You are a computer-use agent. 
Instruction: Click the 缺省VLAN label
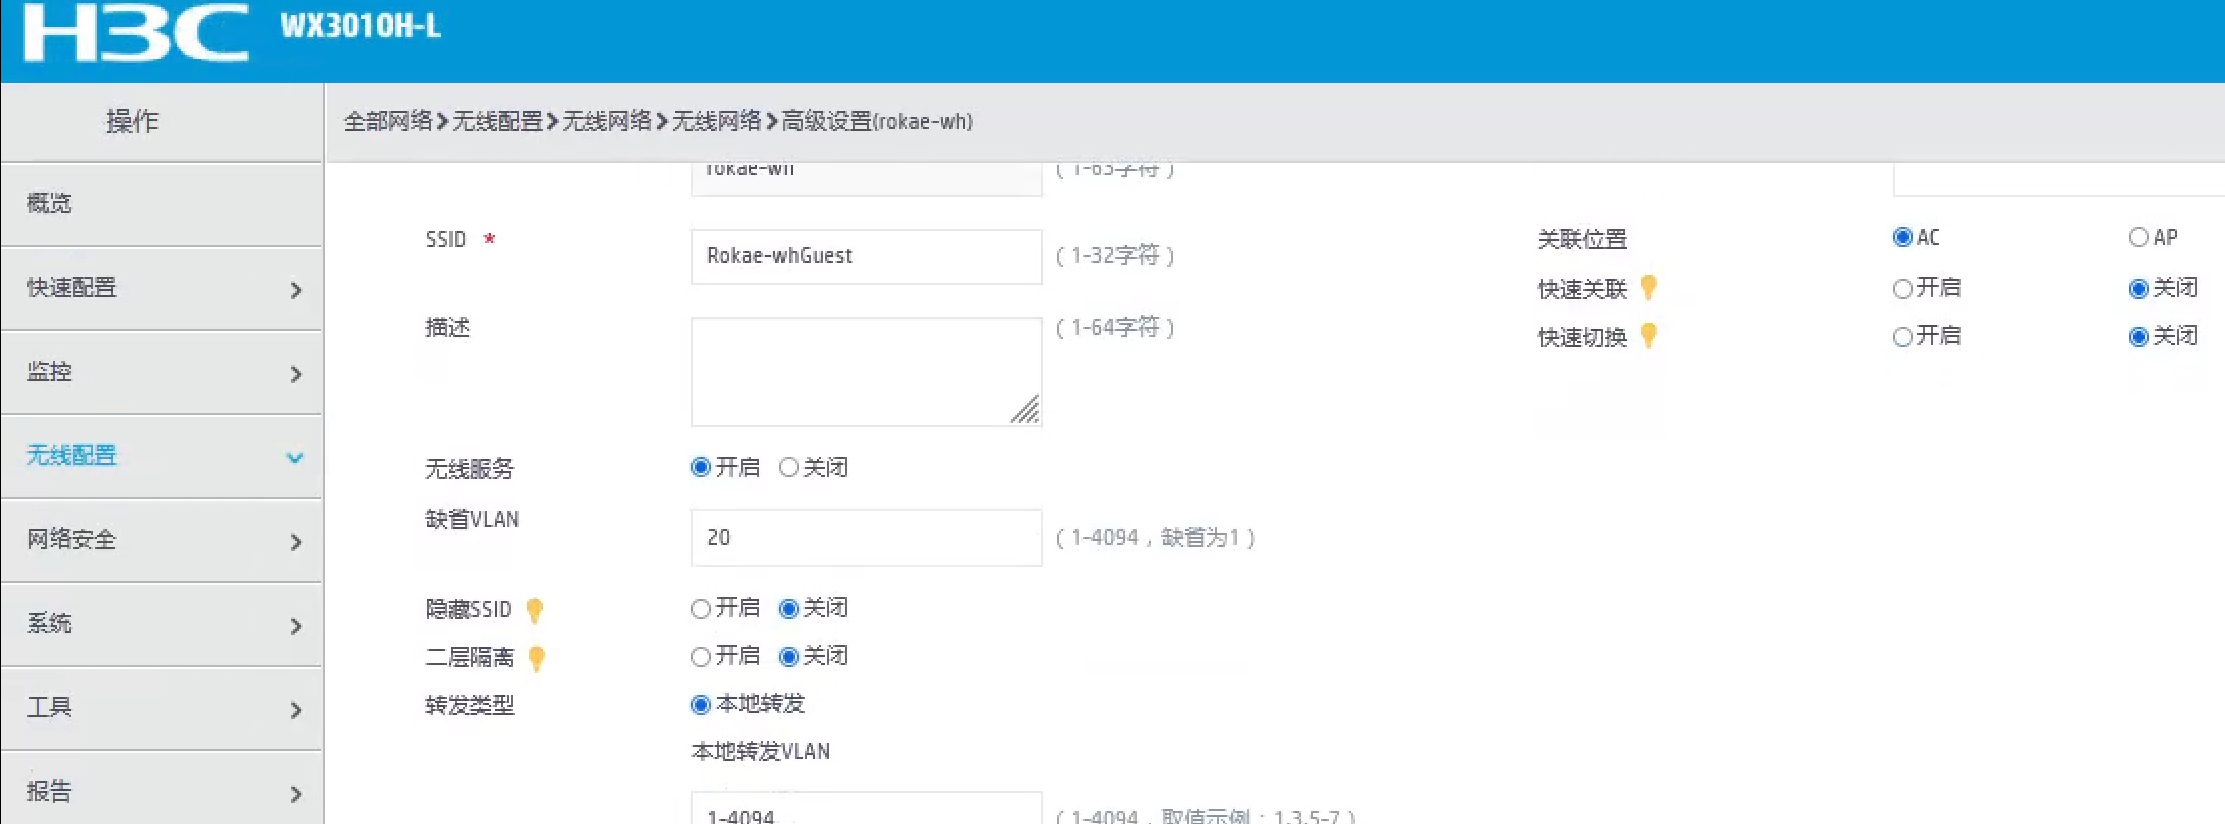pos(472,520)
